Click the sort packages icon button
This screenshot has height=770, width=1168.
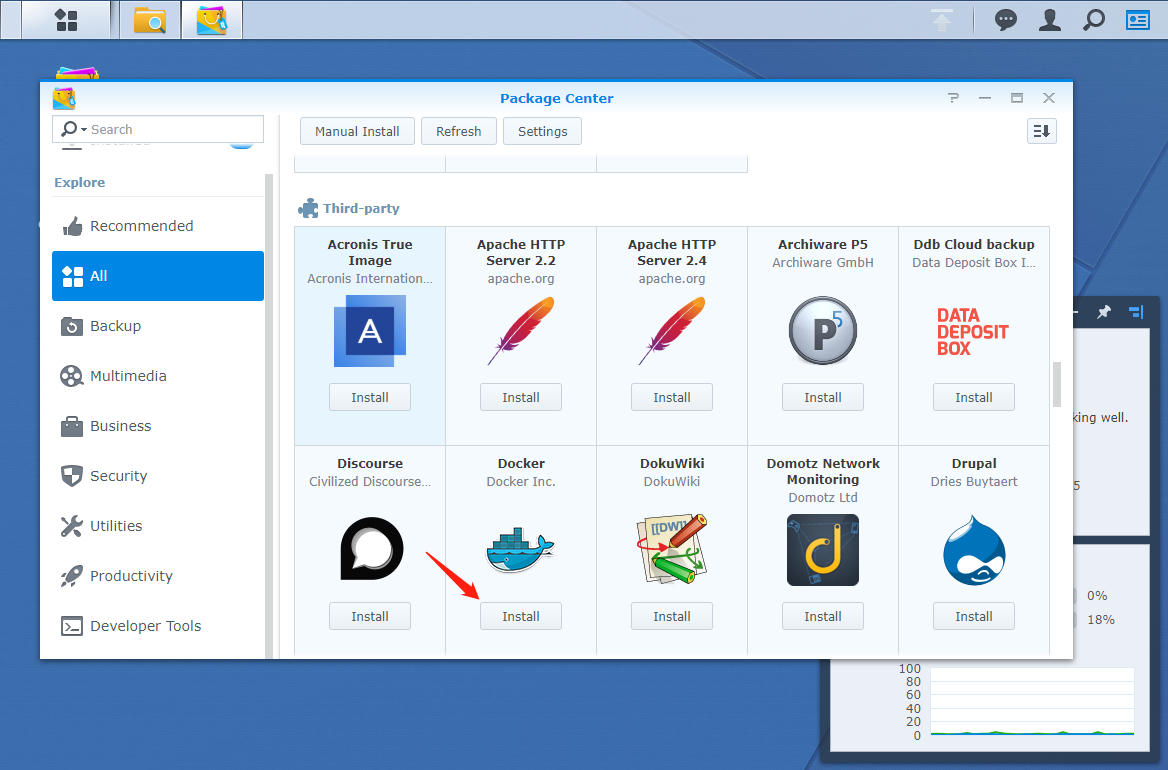(1041, 131)
